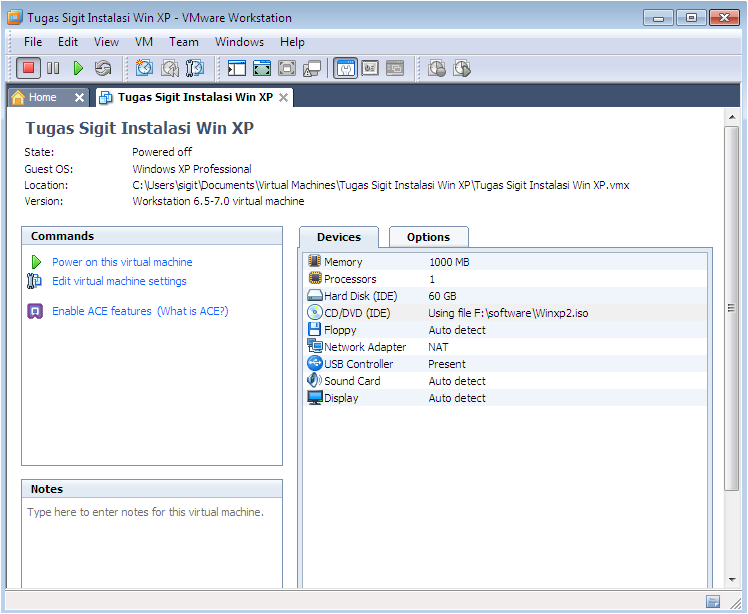Click the Sound Card speaker icon
This screenshot has height=614, width=748.
pyautogui.click(x=314, y=380)
